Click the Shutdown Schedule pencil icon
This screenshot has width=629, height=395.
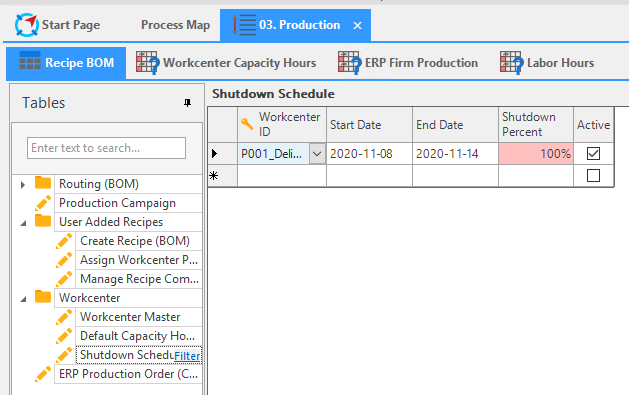(x=64, y=355)
